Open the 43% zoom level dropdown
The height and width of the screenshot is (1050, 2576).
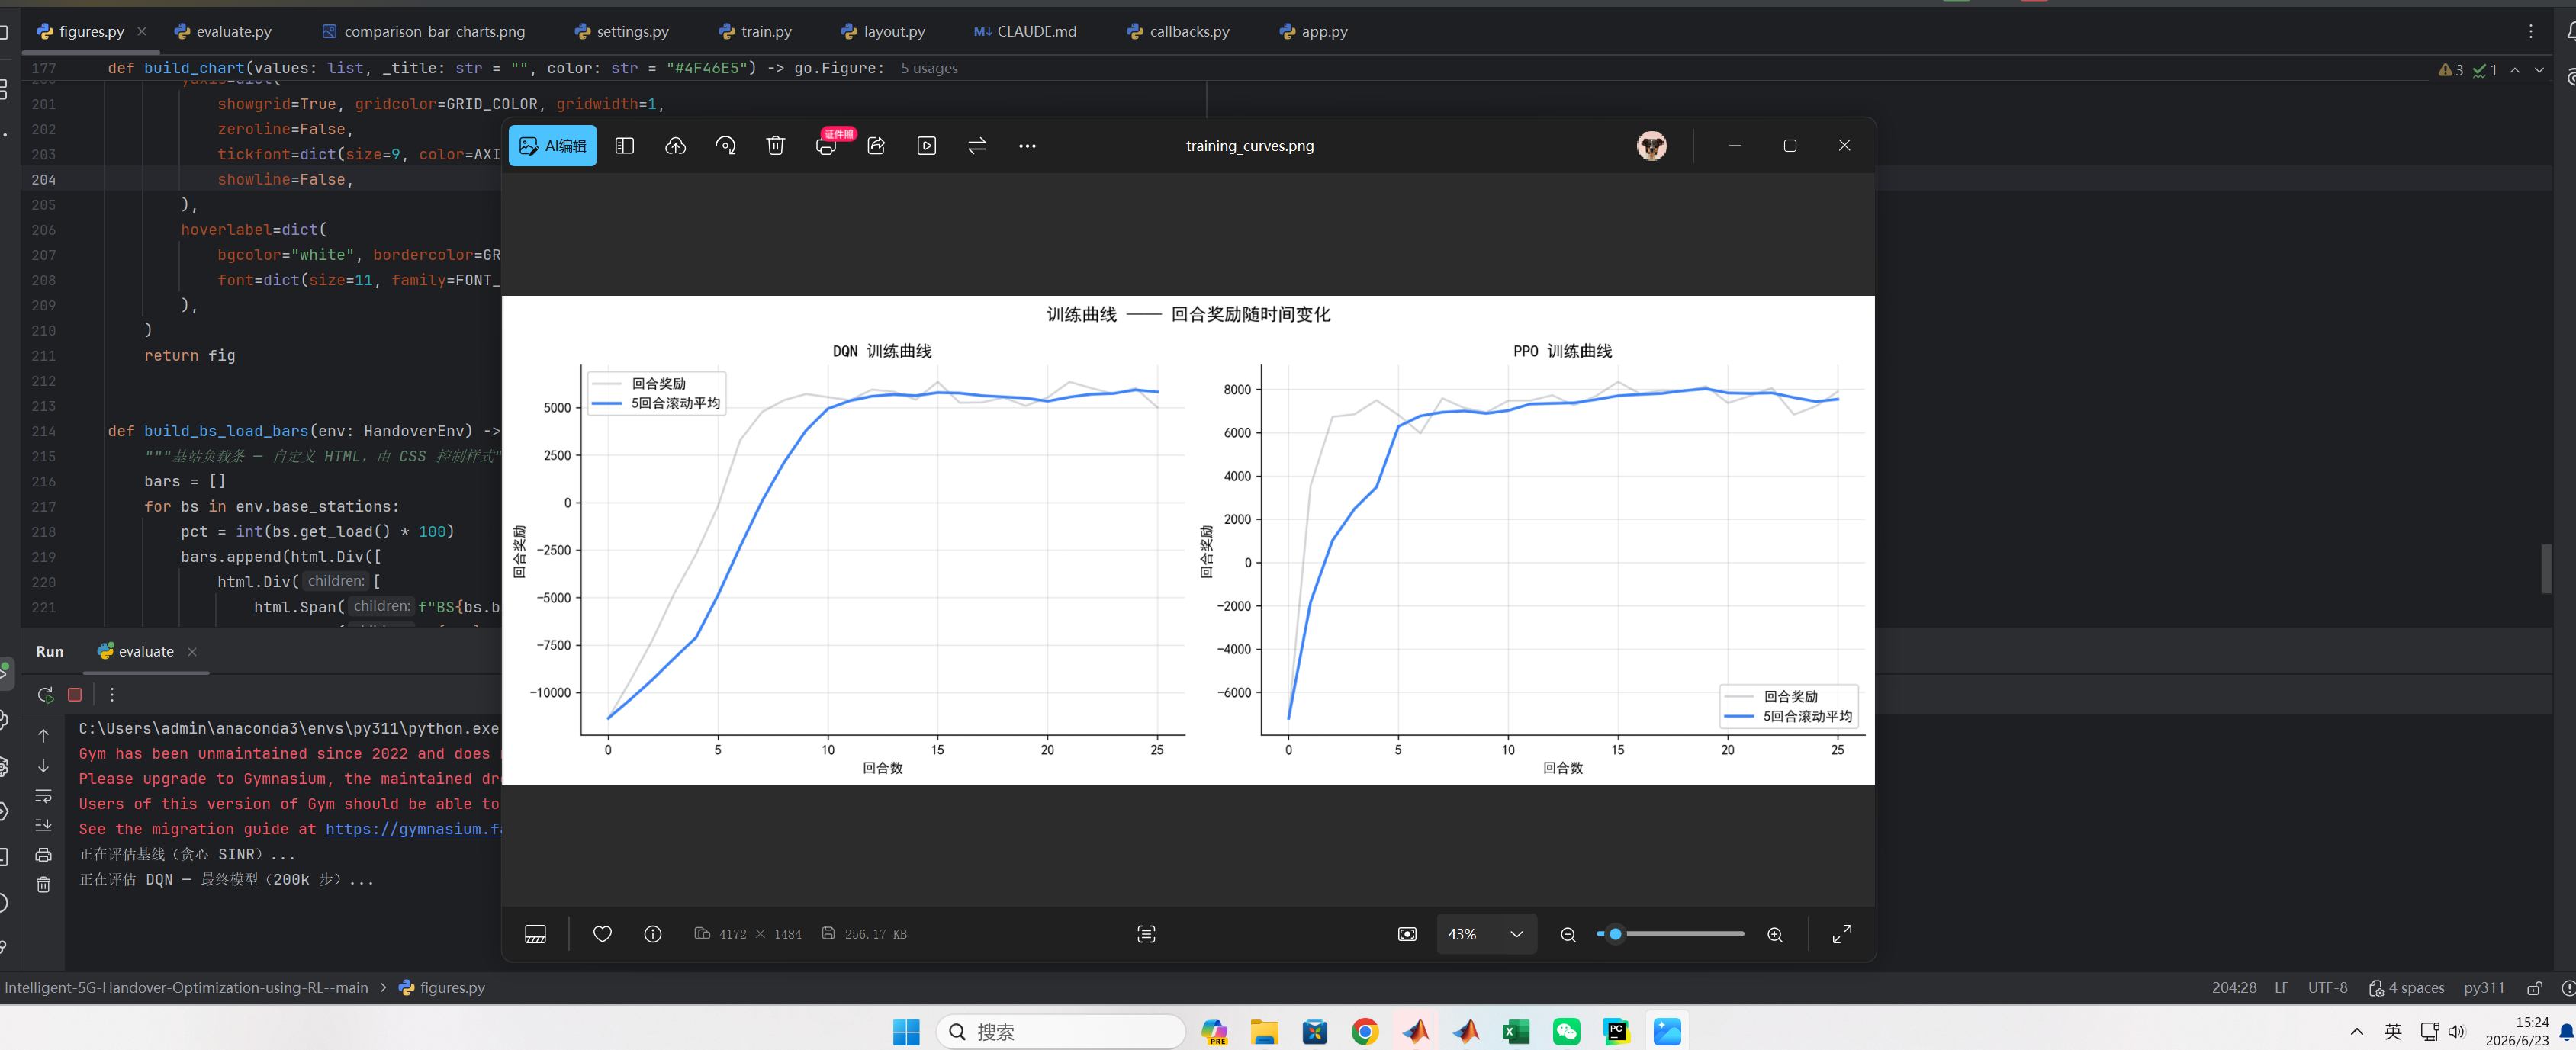[x=1486, y=934]
